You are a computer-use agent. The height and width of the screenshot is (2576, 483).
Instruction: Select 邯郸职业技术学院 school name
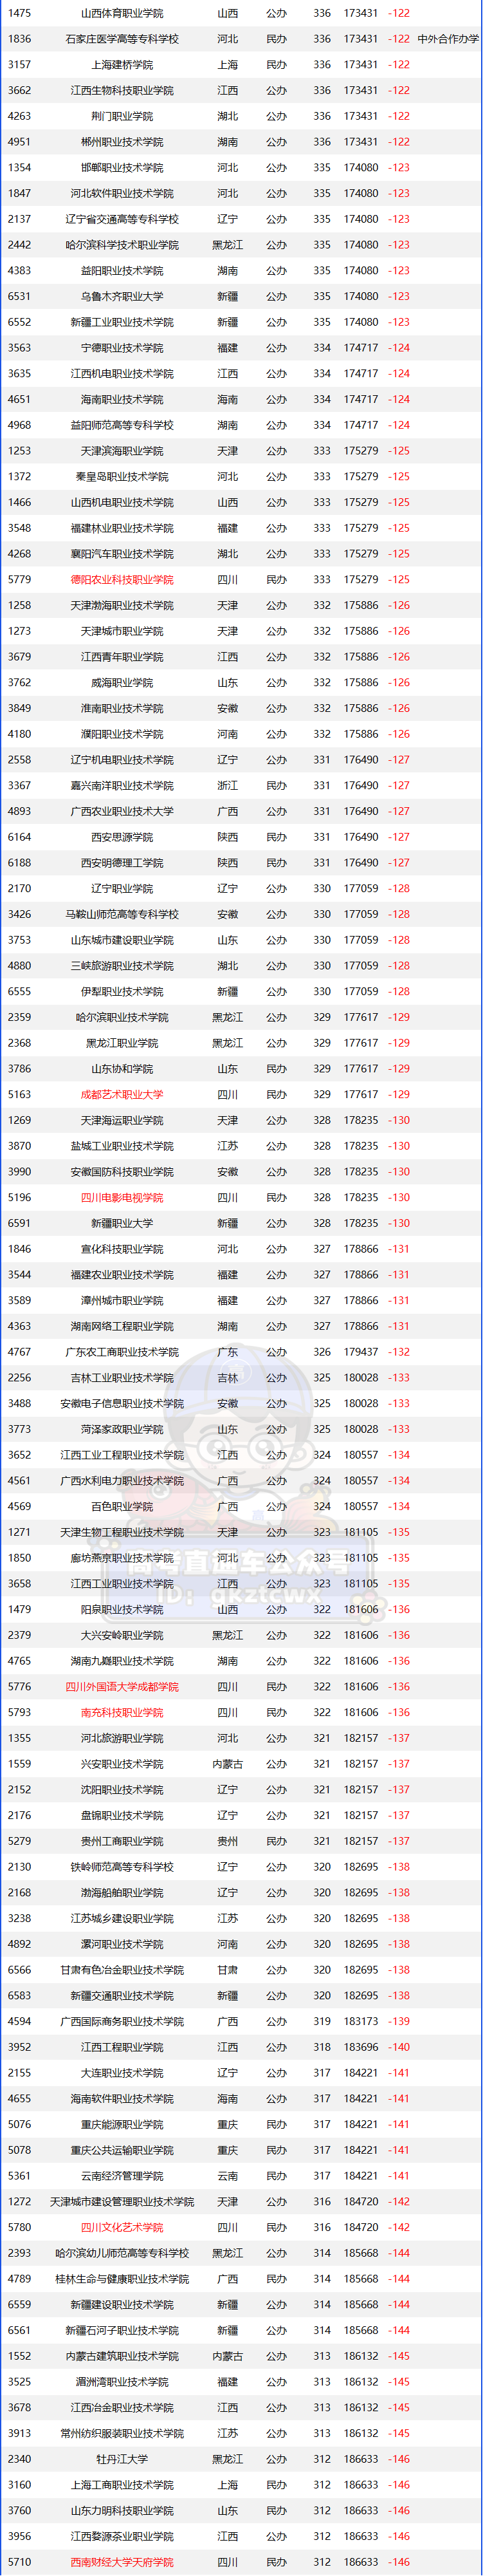click(x=122, y=168)
